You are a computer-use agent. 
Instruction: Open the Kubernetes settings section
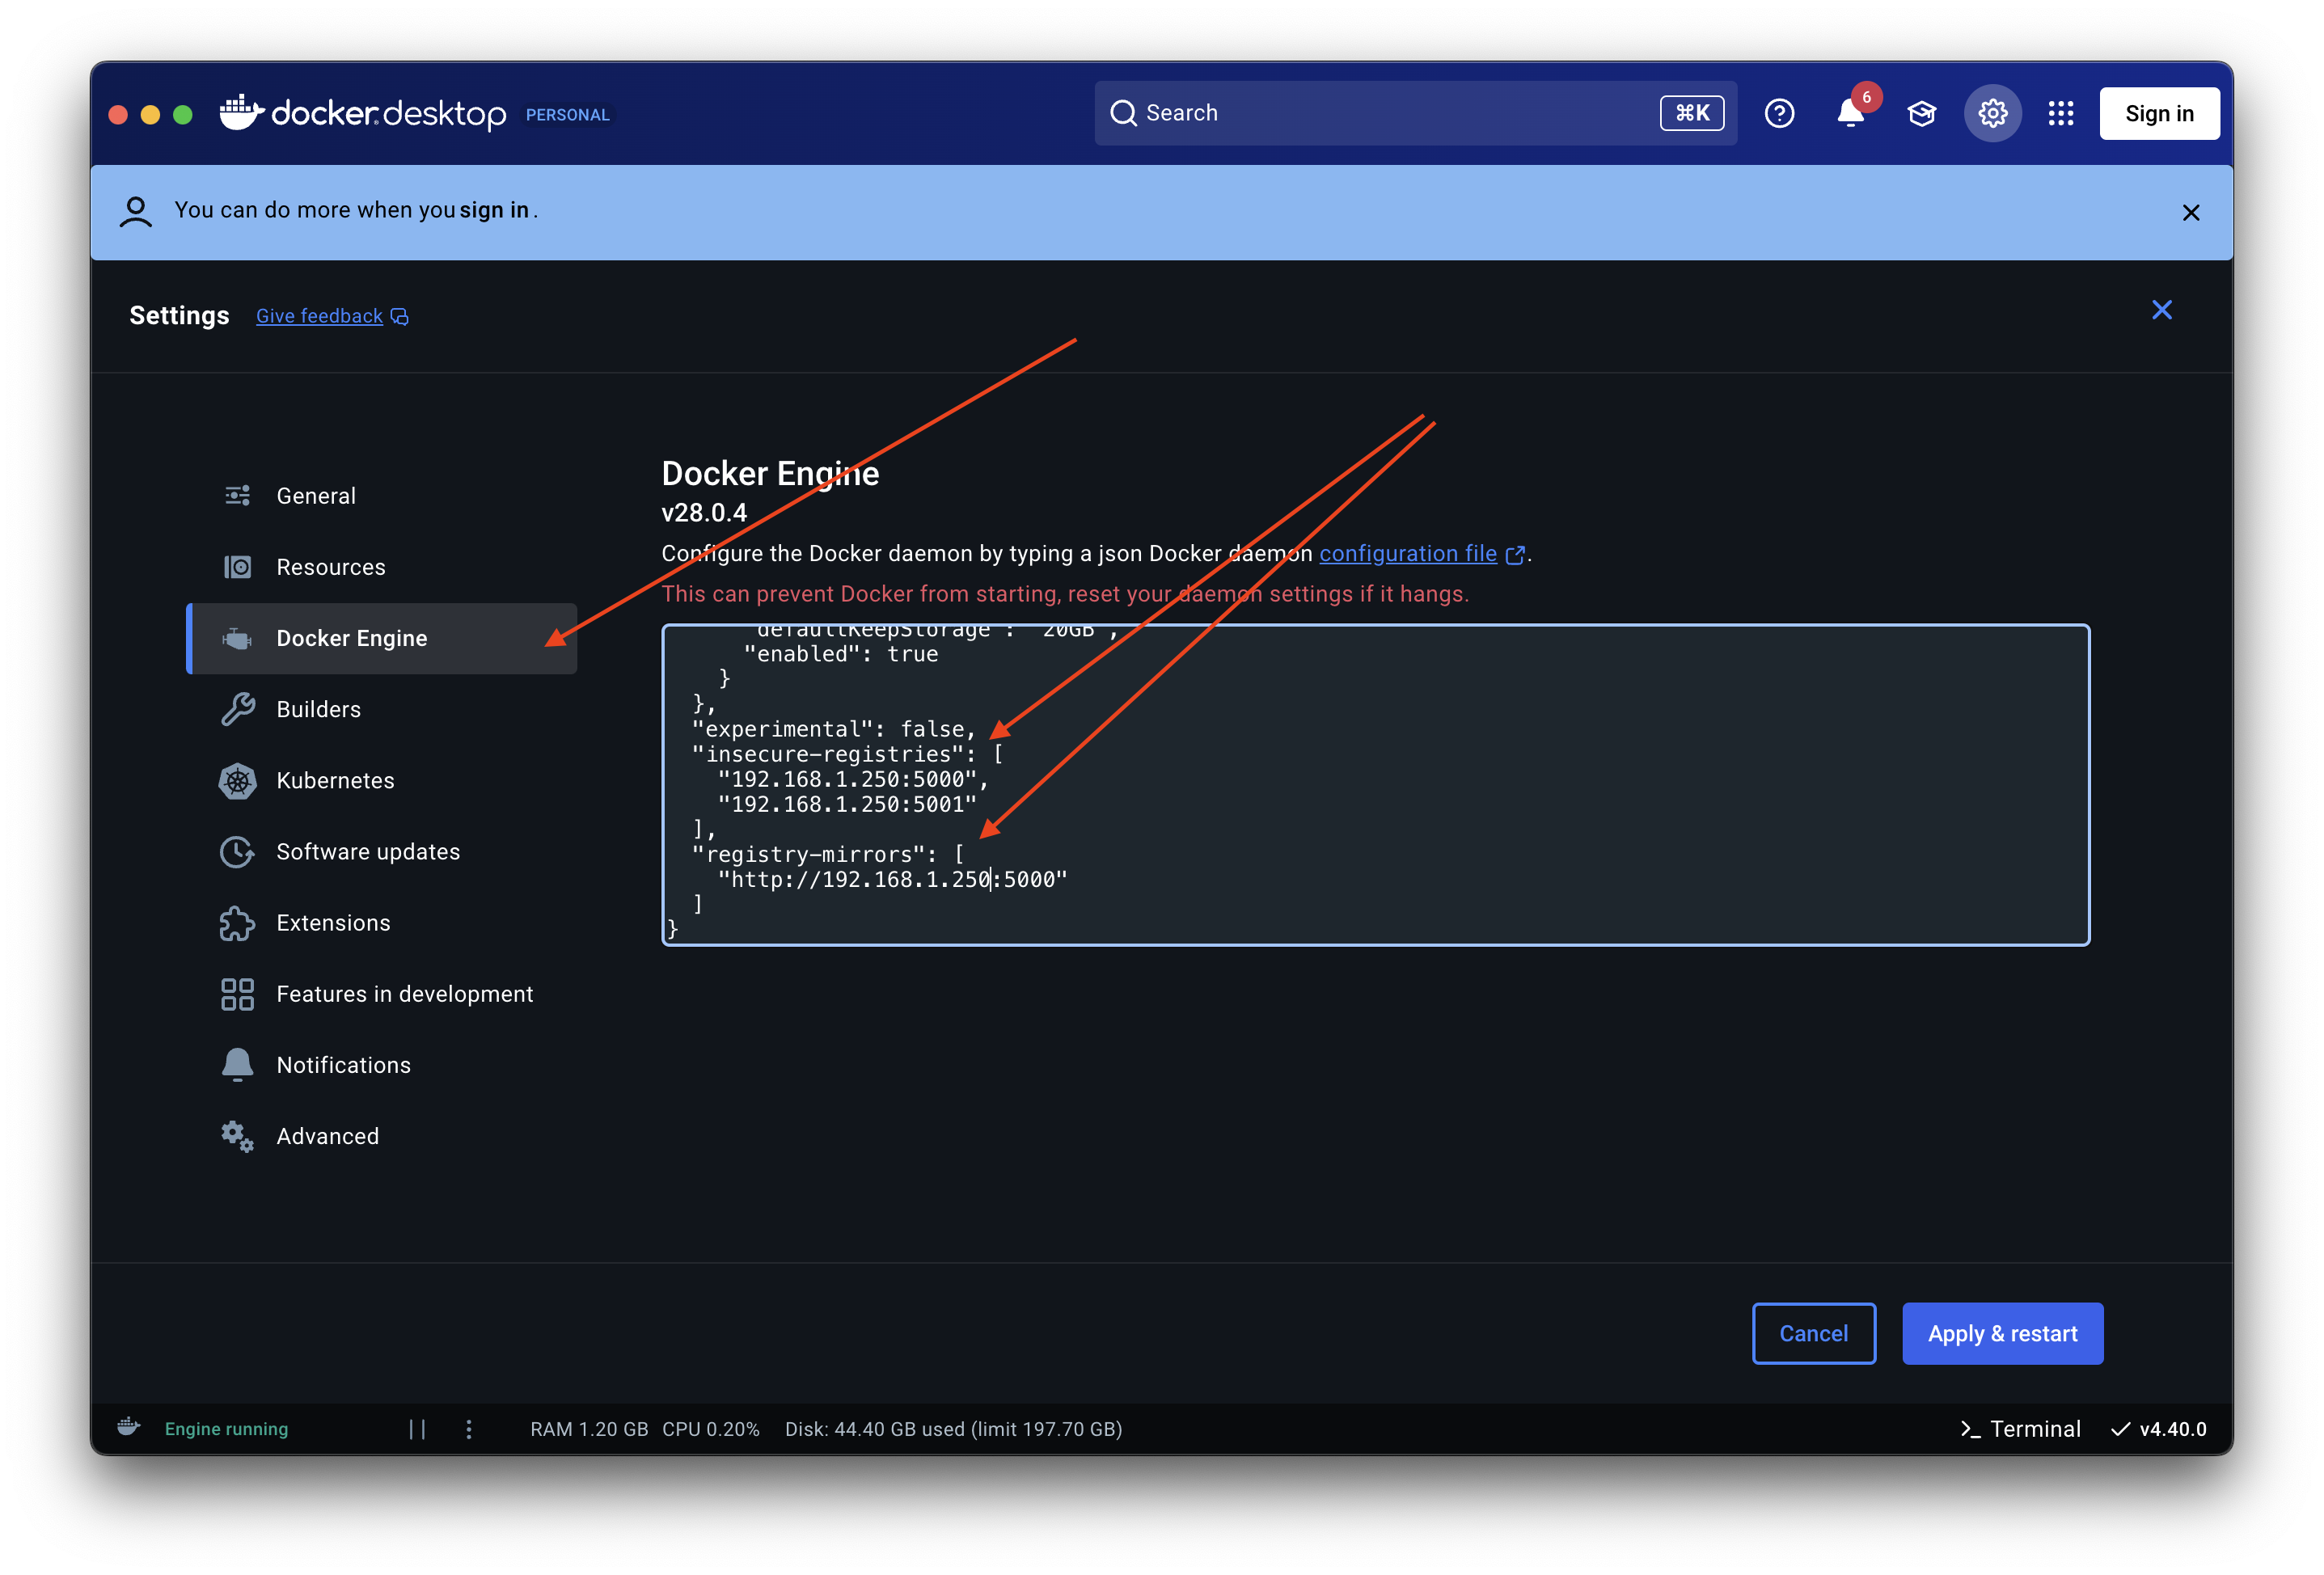[x=381, y=780]
